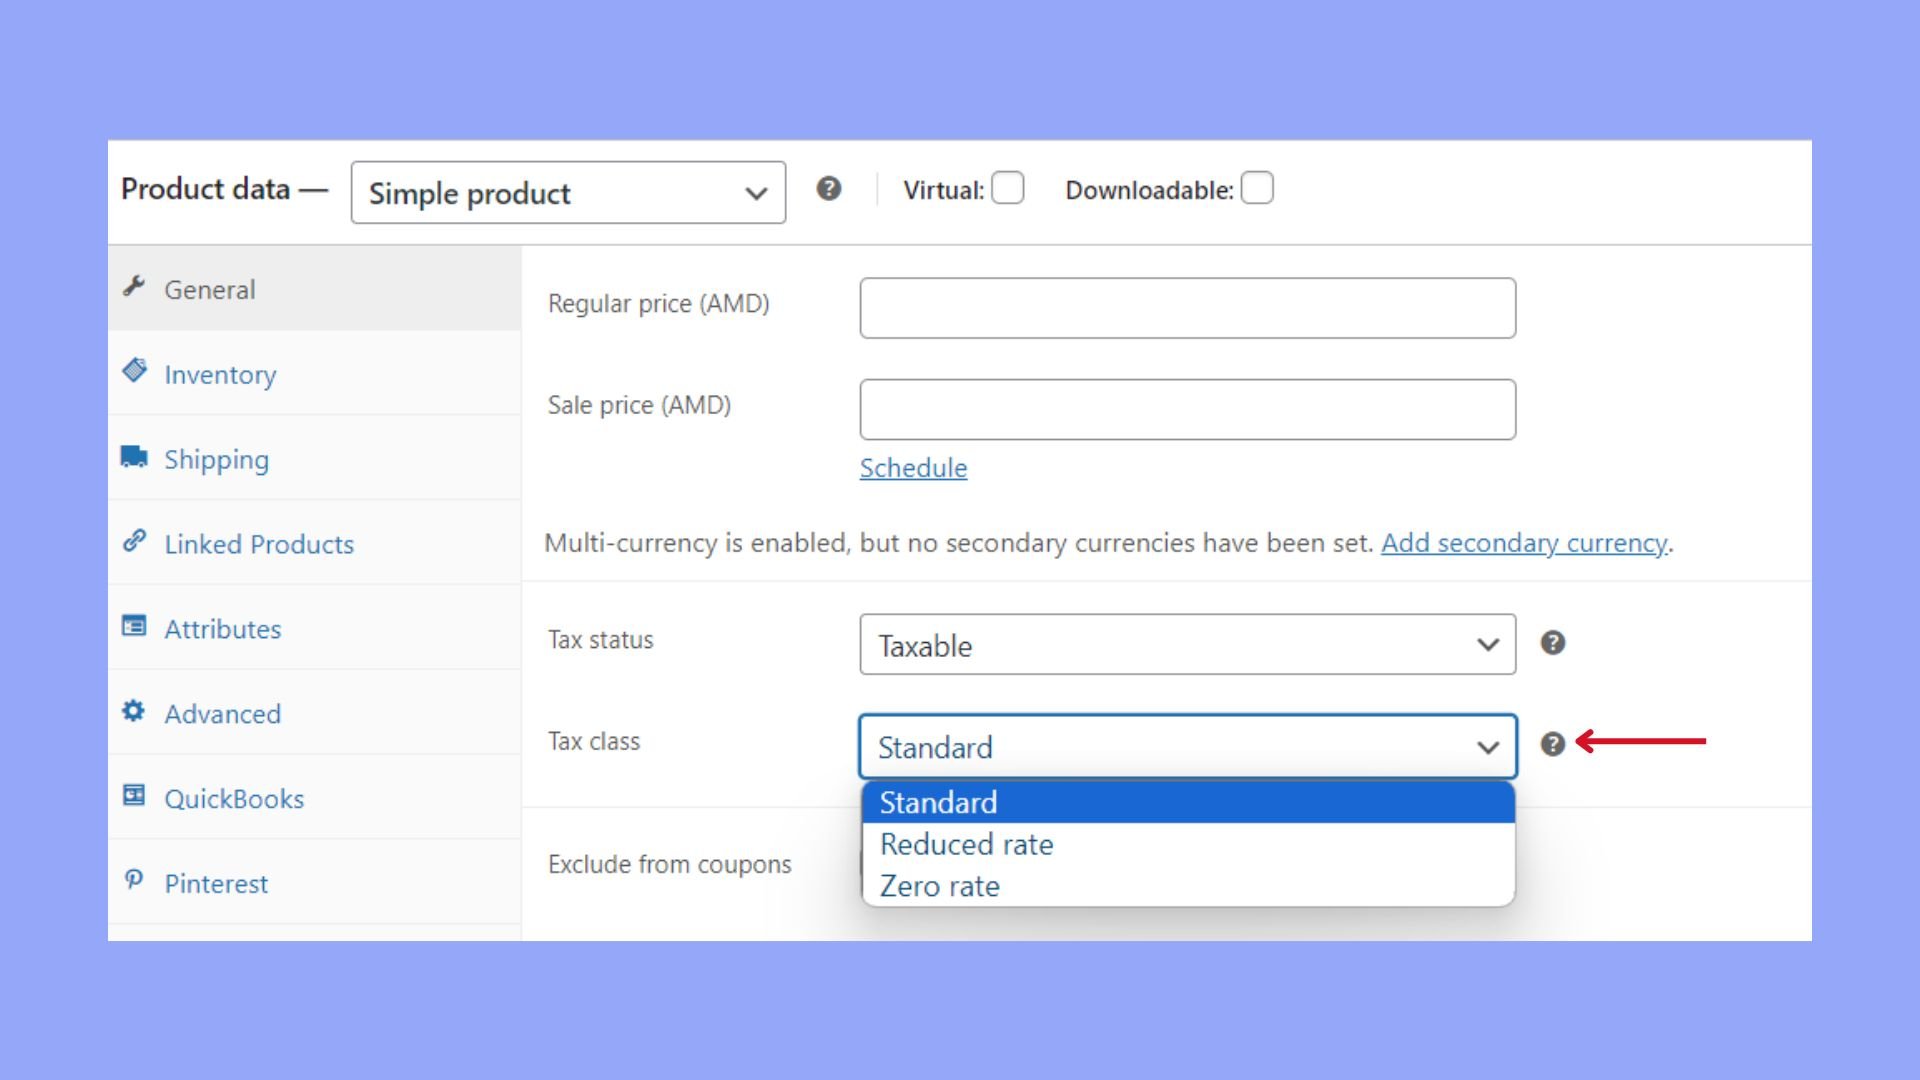Click the QuickBooks tab icon
Screen dimensions: 1920x1080
click(x=134, y=795)
